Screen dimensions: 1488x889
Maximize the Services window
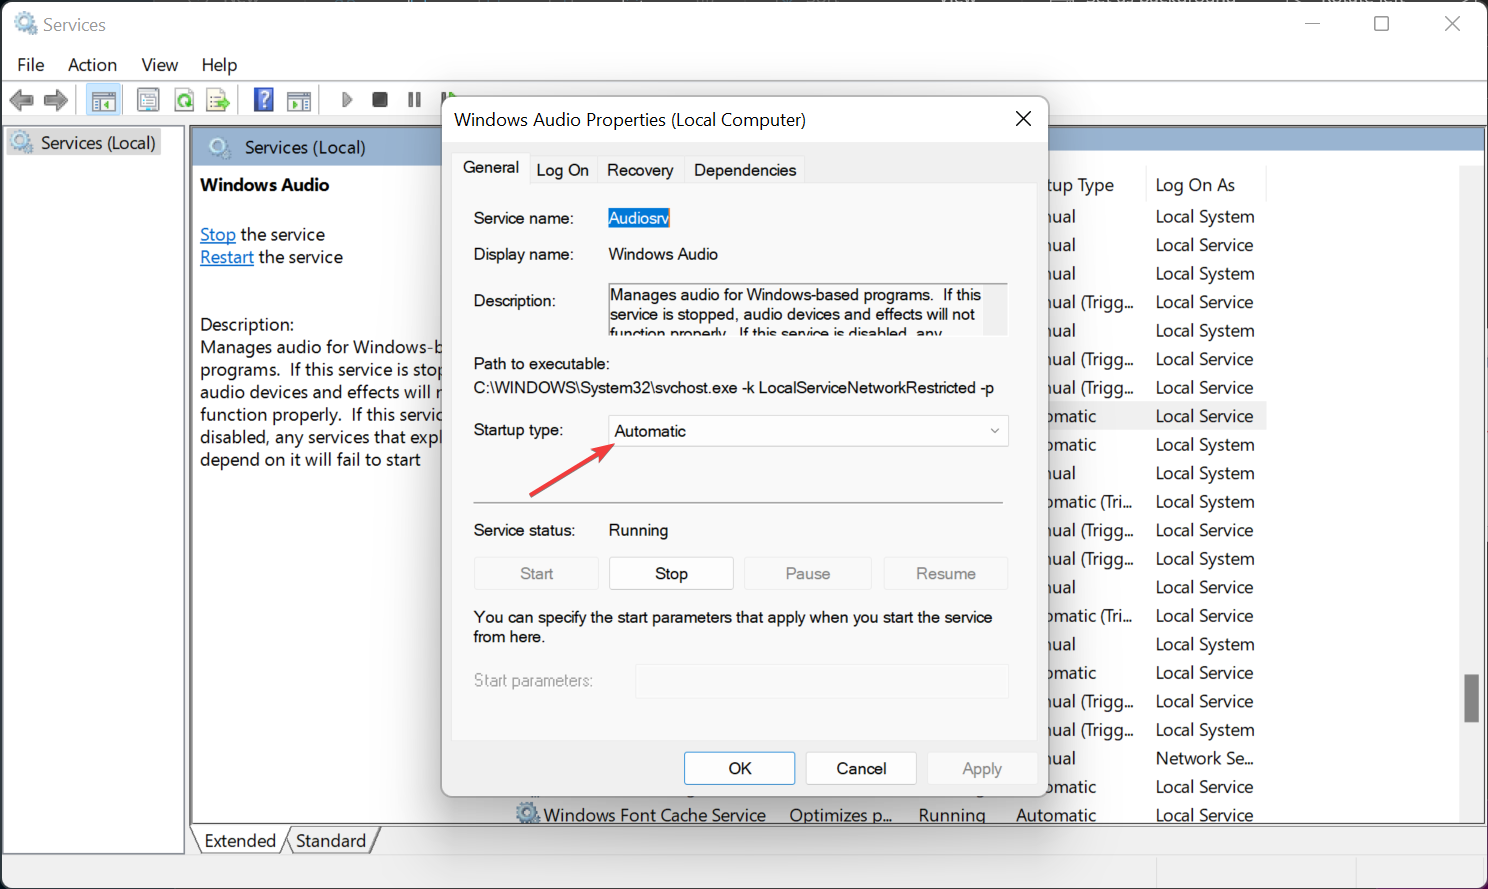(1381, 24)
